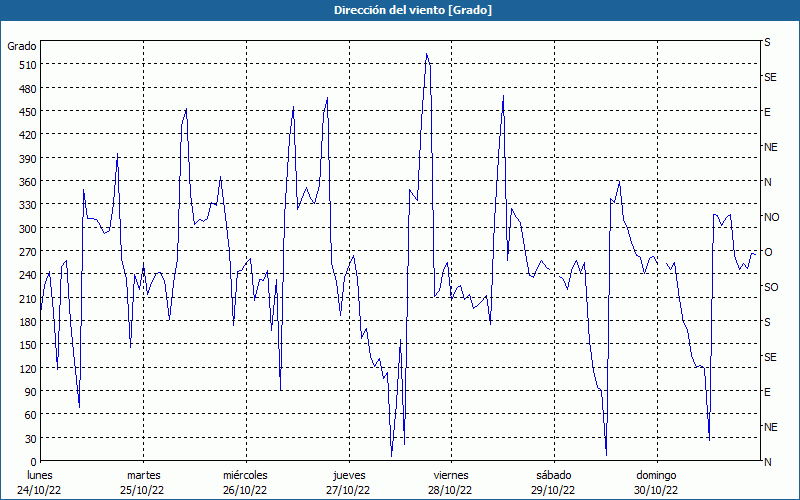
Task: Pick the date 24/10/22
Action: click(x=39, y=490)
